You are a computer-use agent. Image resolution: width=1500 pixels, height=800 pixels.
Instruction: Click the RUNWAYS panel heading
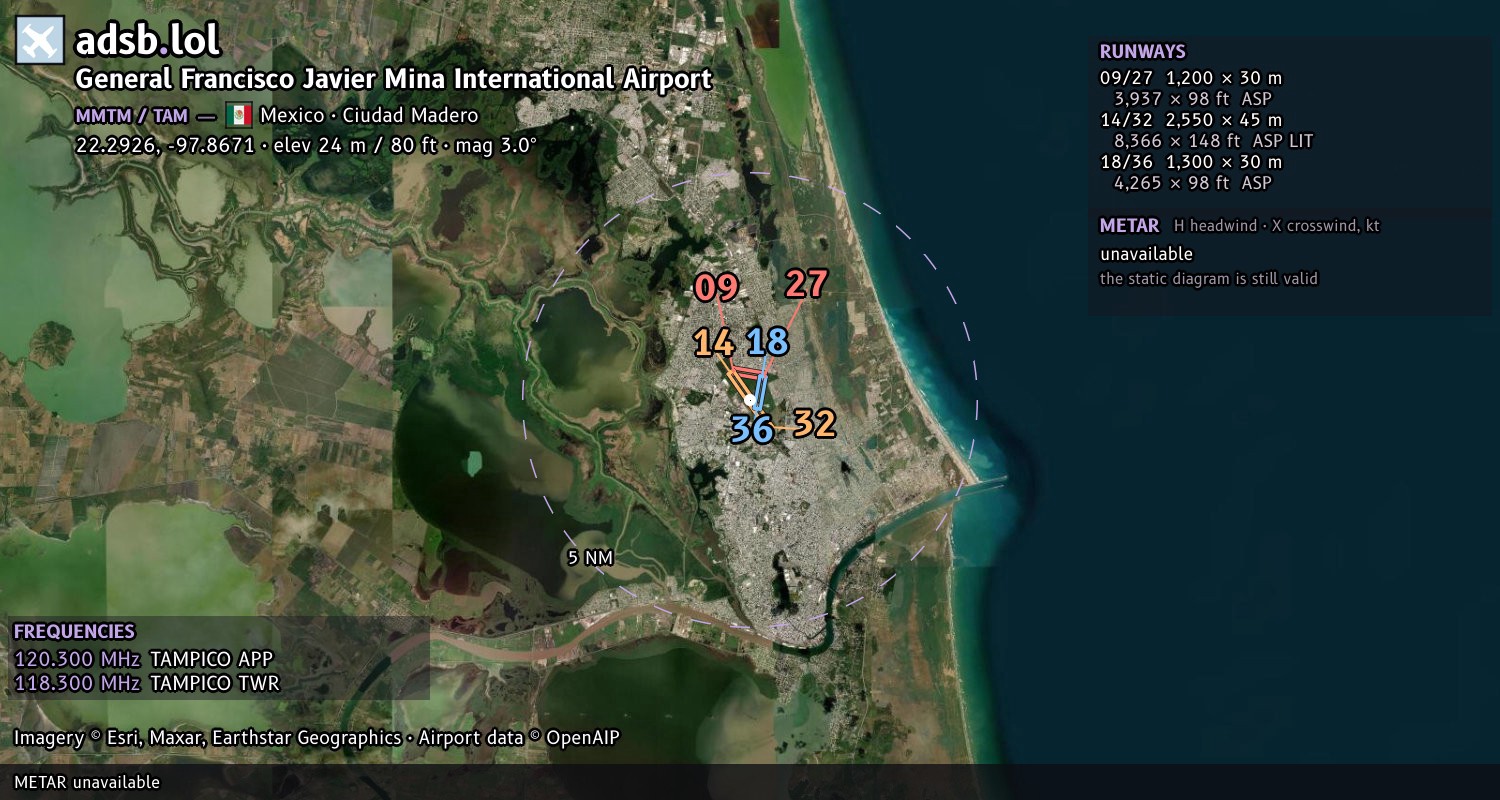[x=1142, y=52]
